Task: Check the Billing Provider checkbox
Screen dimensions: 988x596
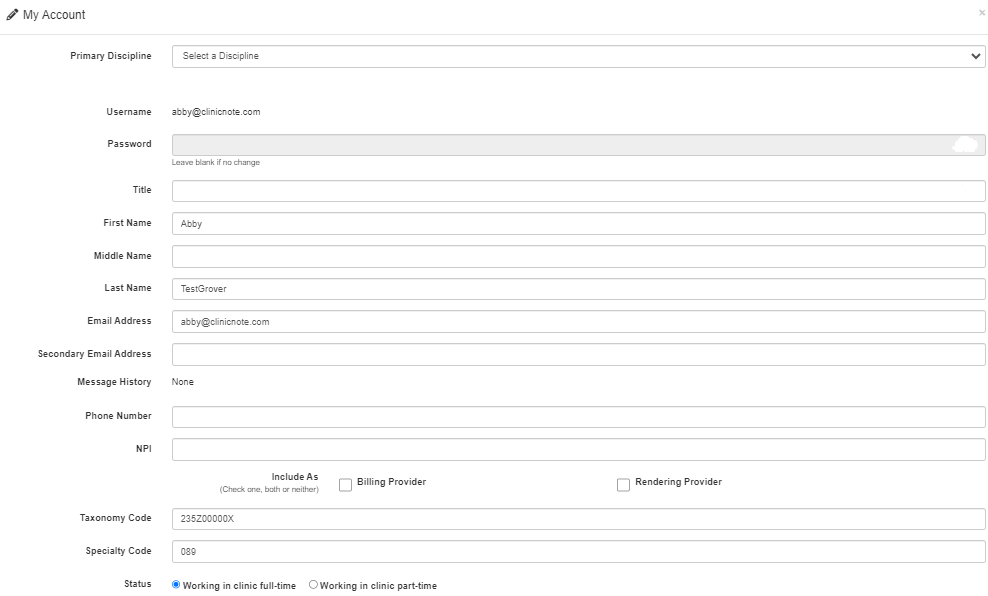Action: click(344, 482)
